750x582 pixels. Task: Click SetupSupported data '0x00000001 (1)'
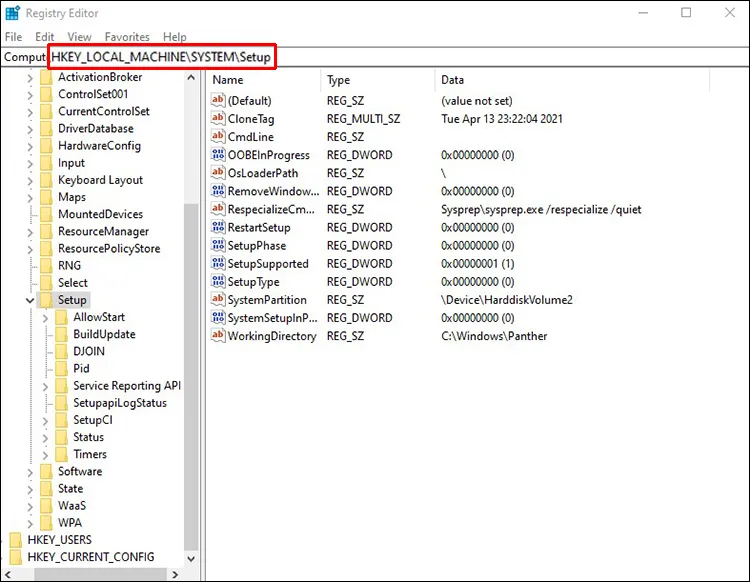pyautogui.click(x=477, y=264)
